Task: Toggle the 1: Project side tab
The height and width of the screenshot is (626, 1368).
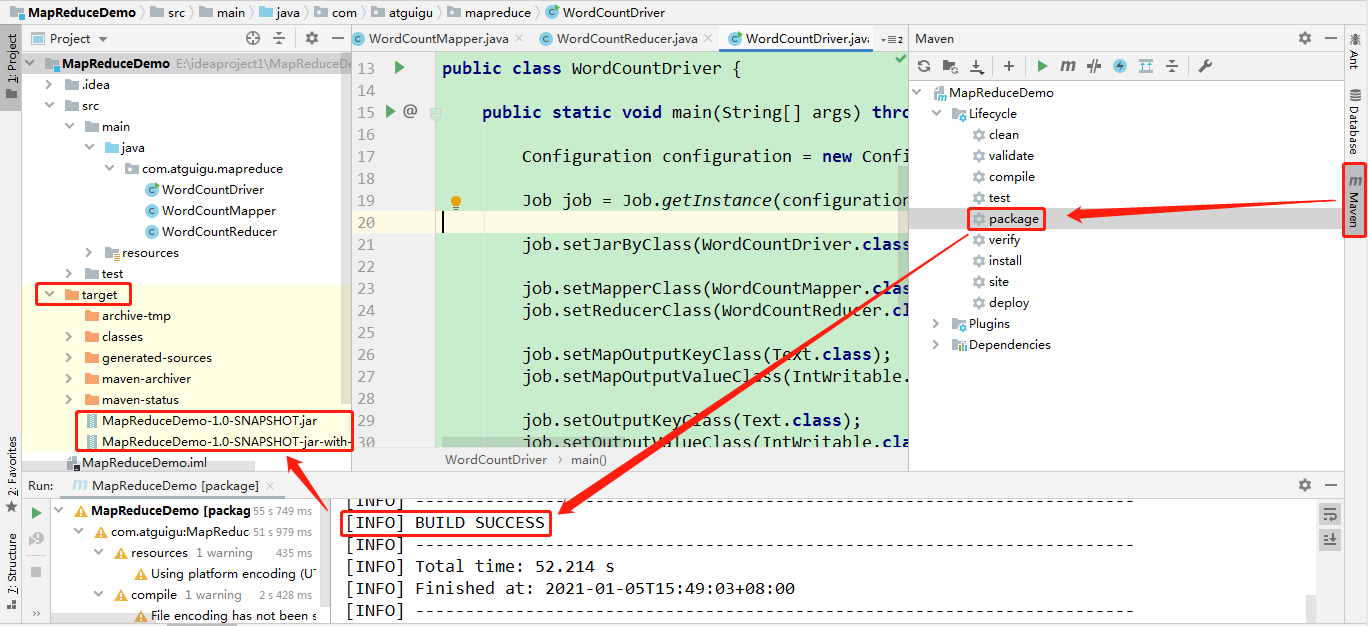Action: (11, 66)
